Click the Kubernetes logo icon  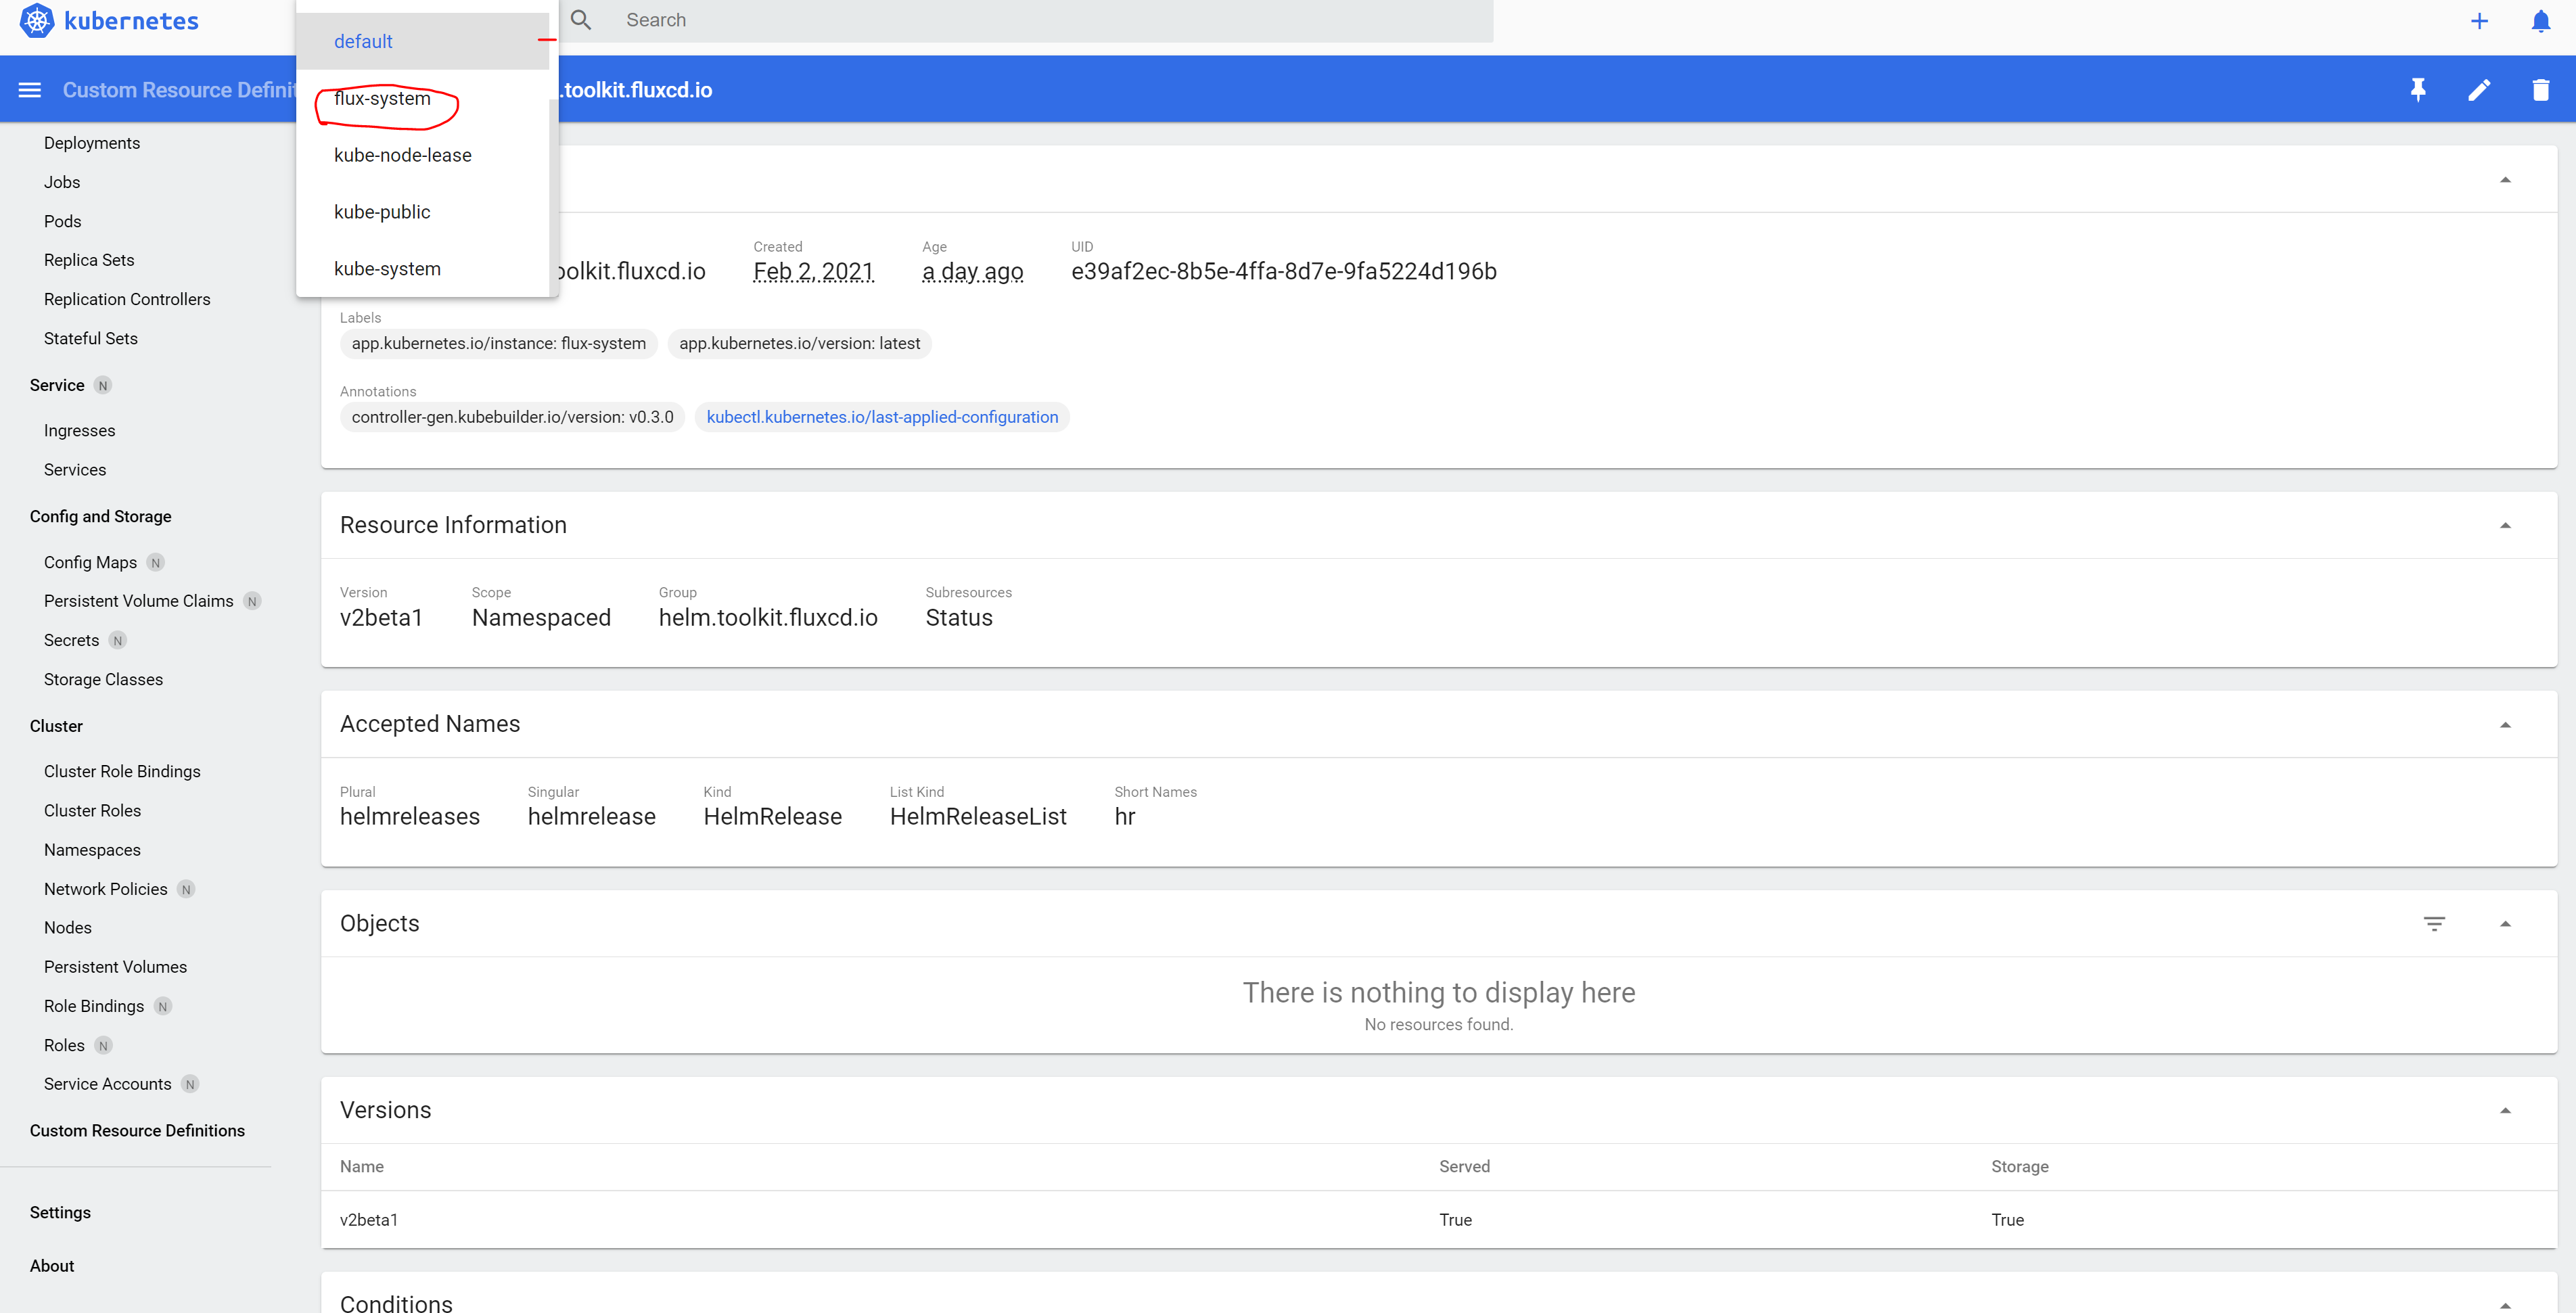37,21
